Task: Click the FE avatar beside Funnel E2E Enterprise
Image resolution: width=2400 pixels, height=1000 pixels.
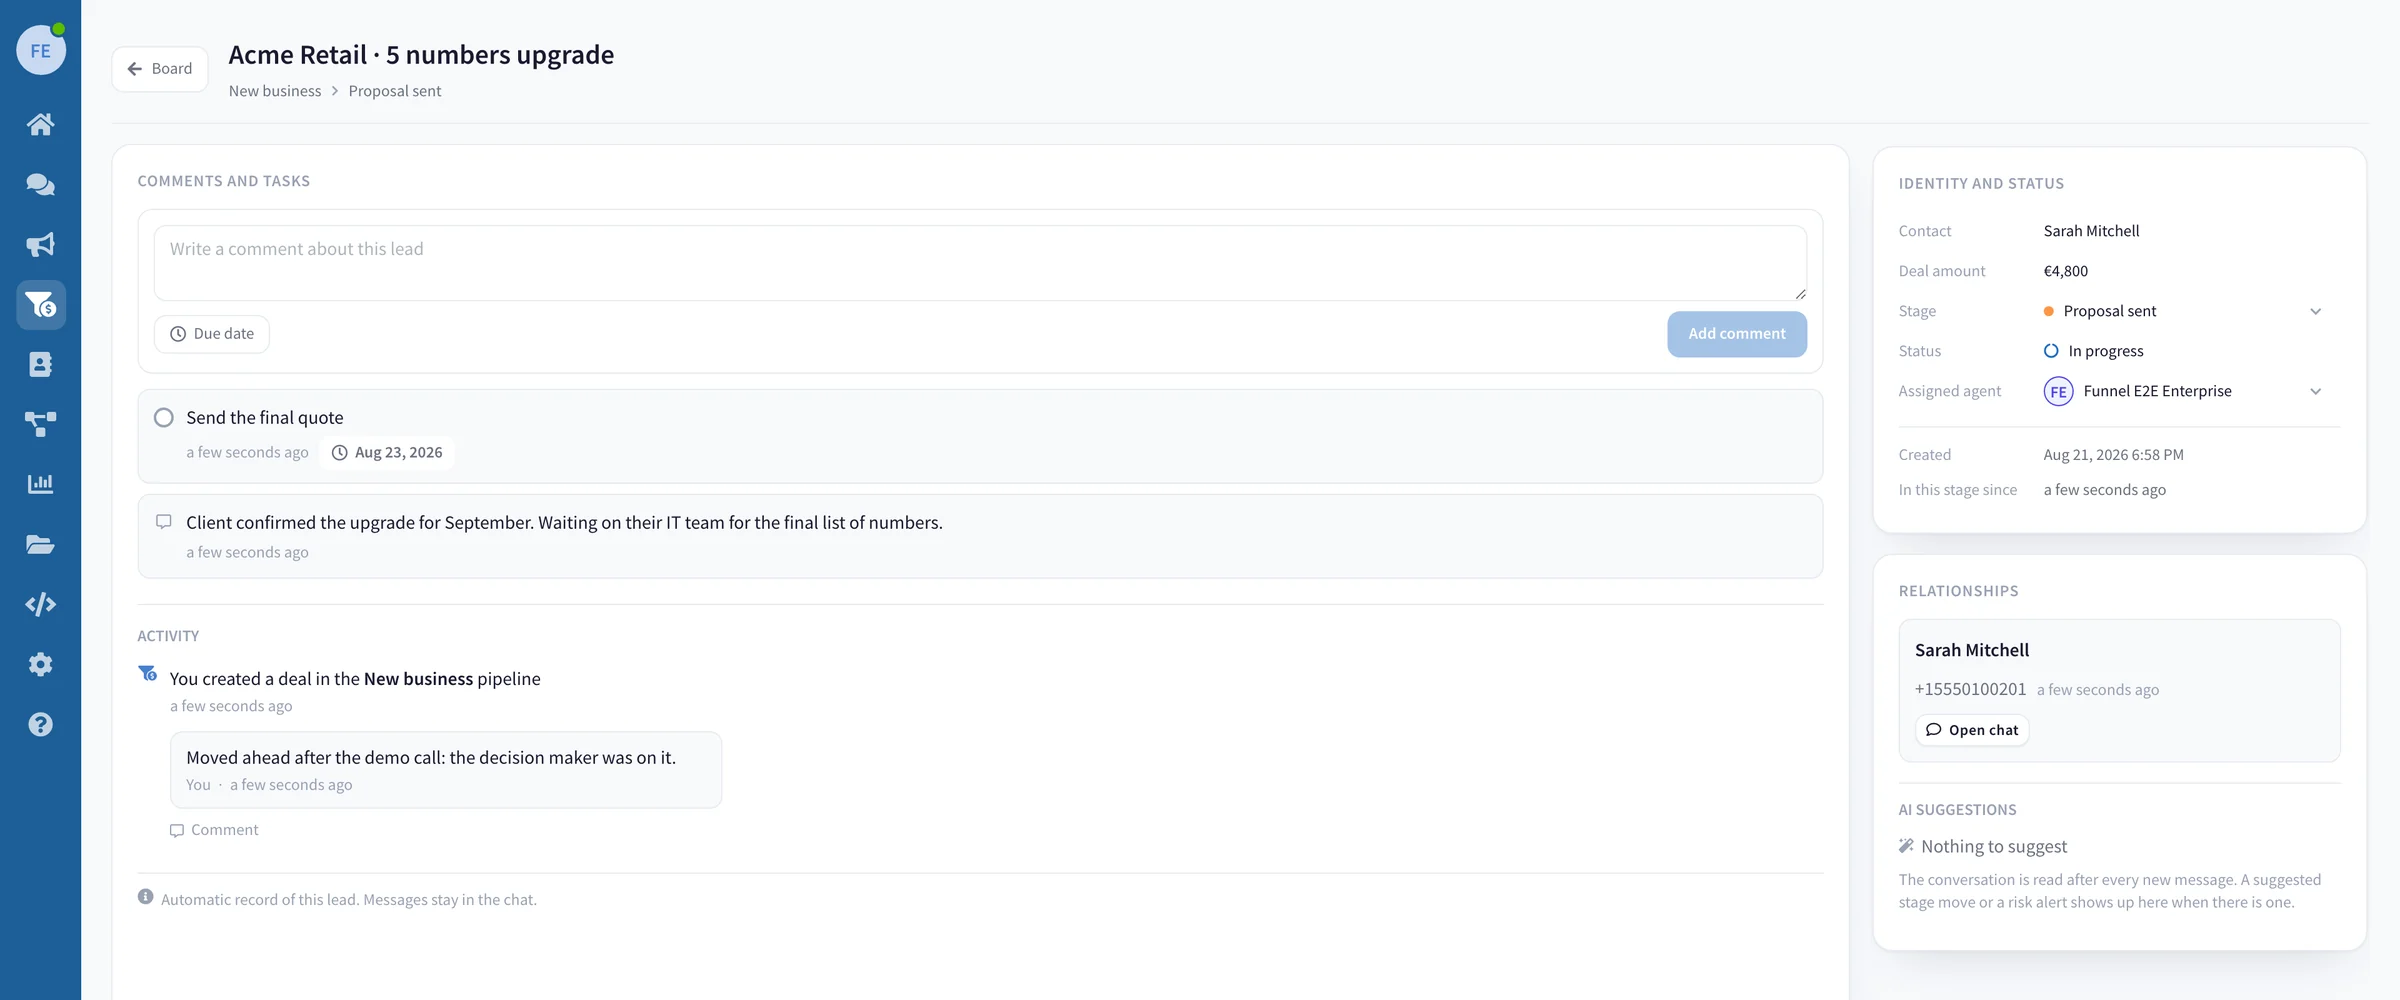Action: tap(2058, 391)
